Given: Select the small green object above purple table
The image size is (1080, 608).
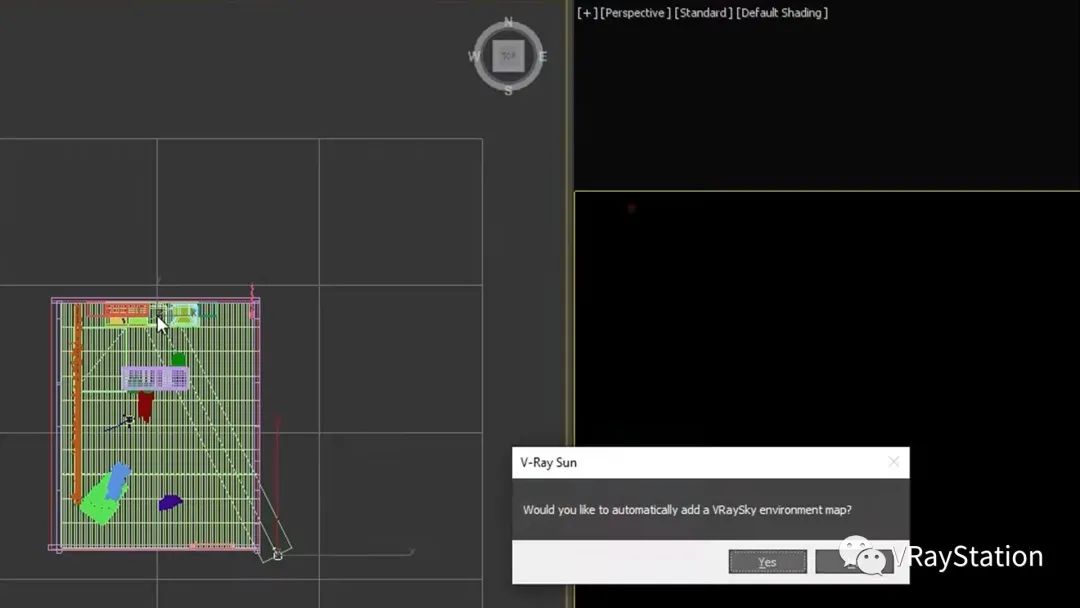Looking at the screenshot, I should (178, 359).
